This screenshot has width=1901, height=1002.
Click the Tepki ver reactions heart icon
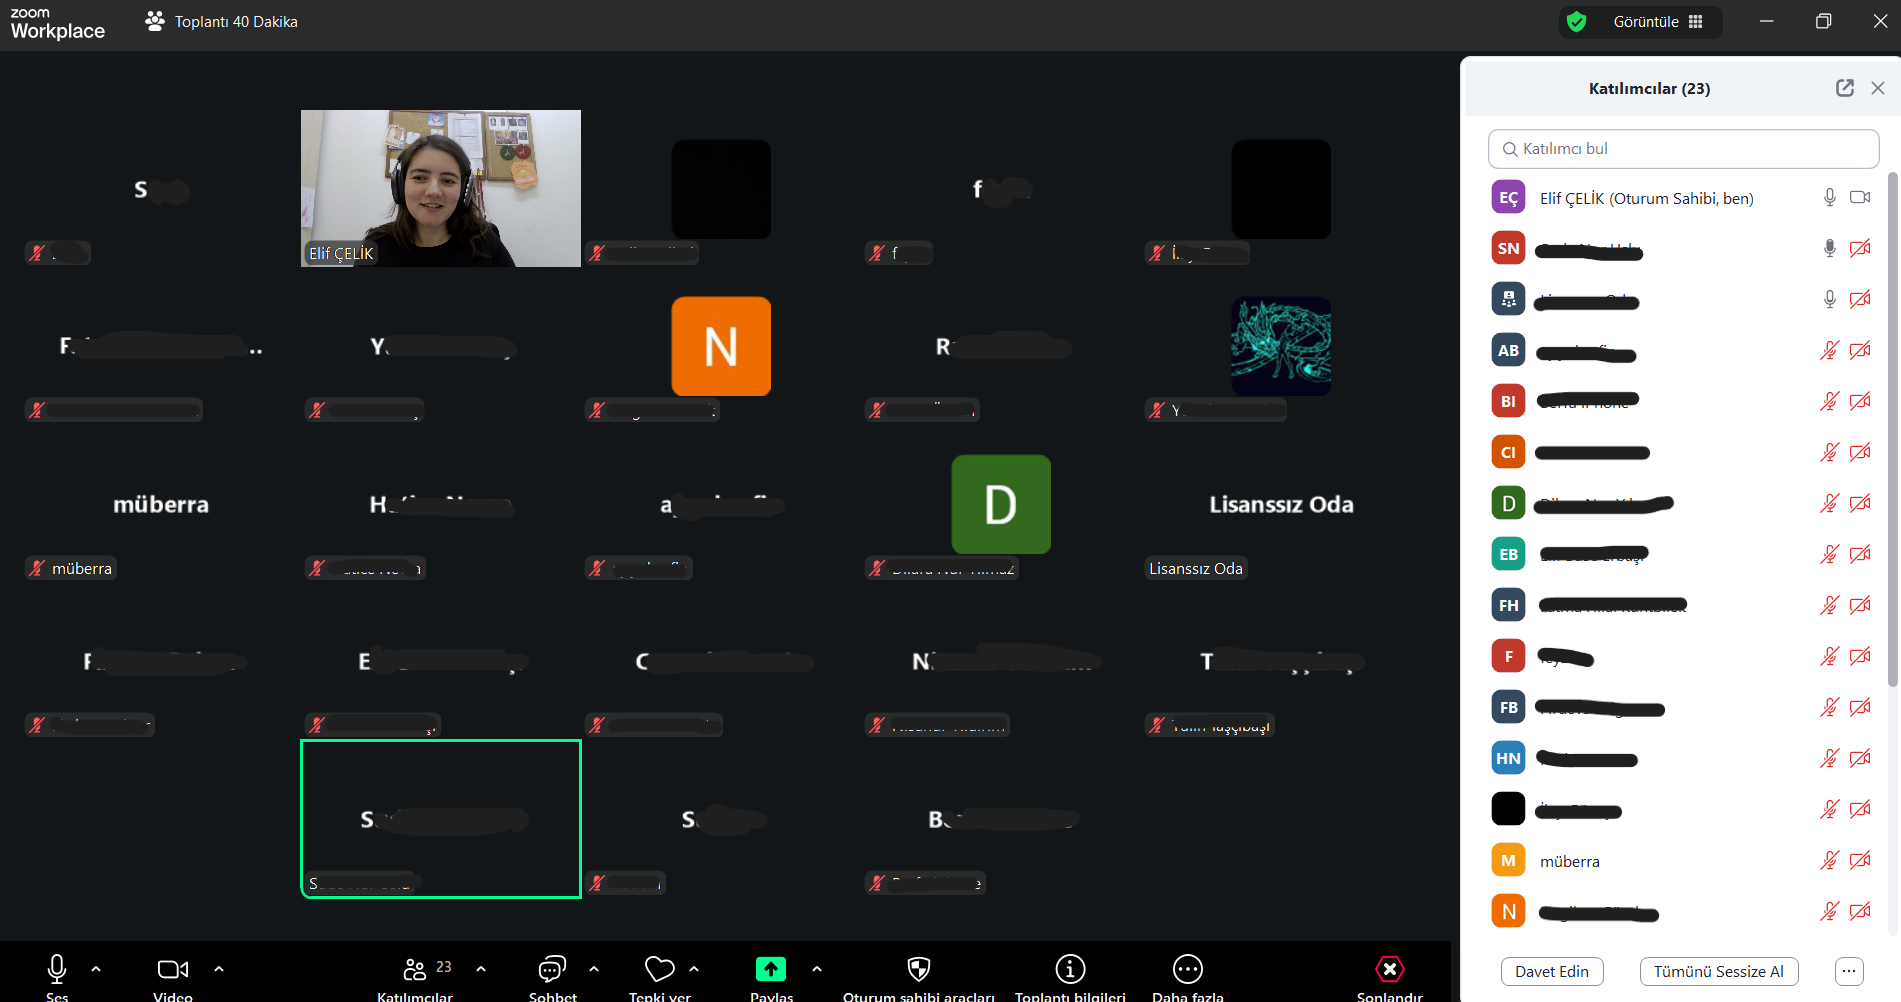point(659,969)
